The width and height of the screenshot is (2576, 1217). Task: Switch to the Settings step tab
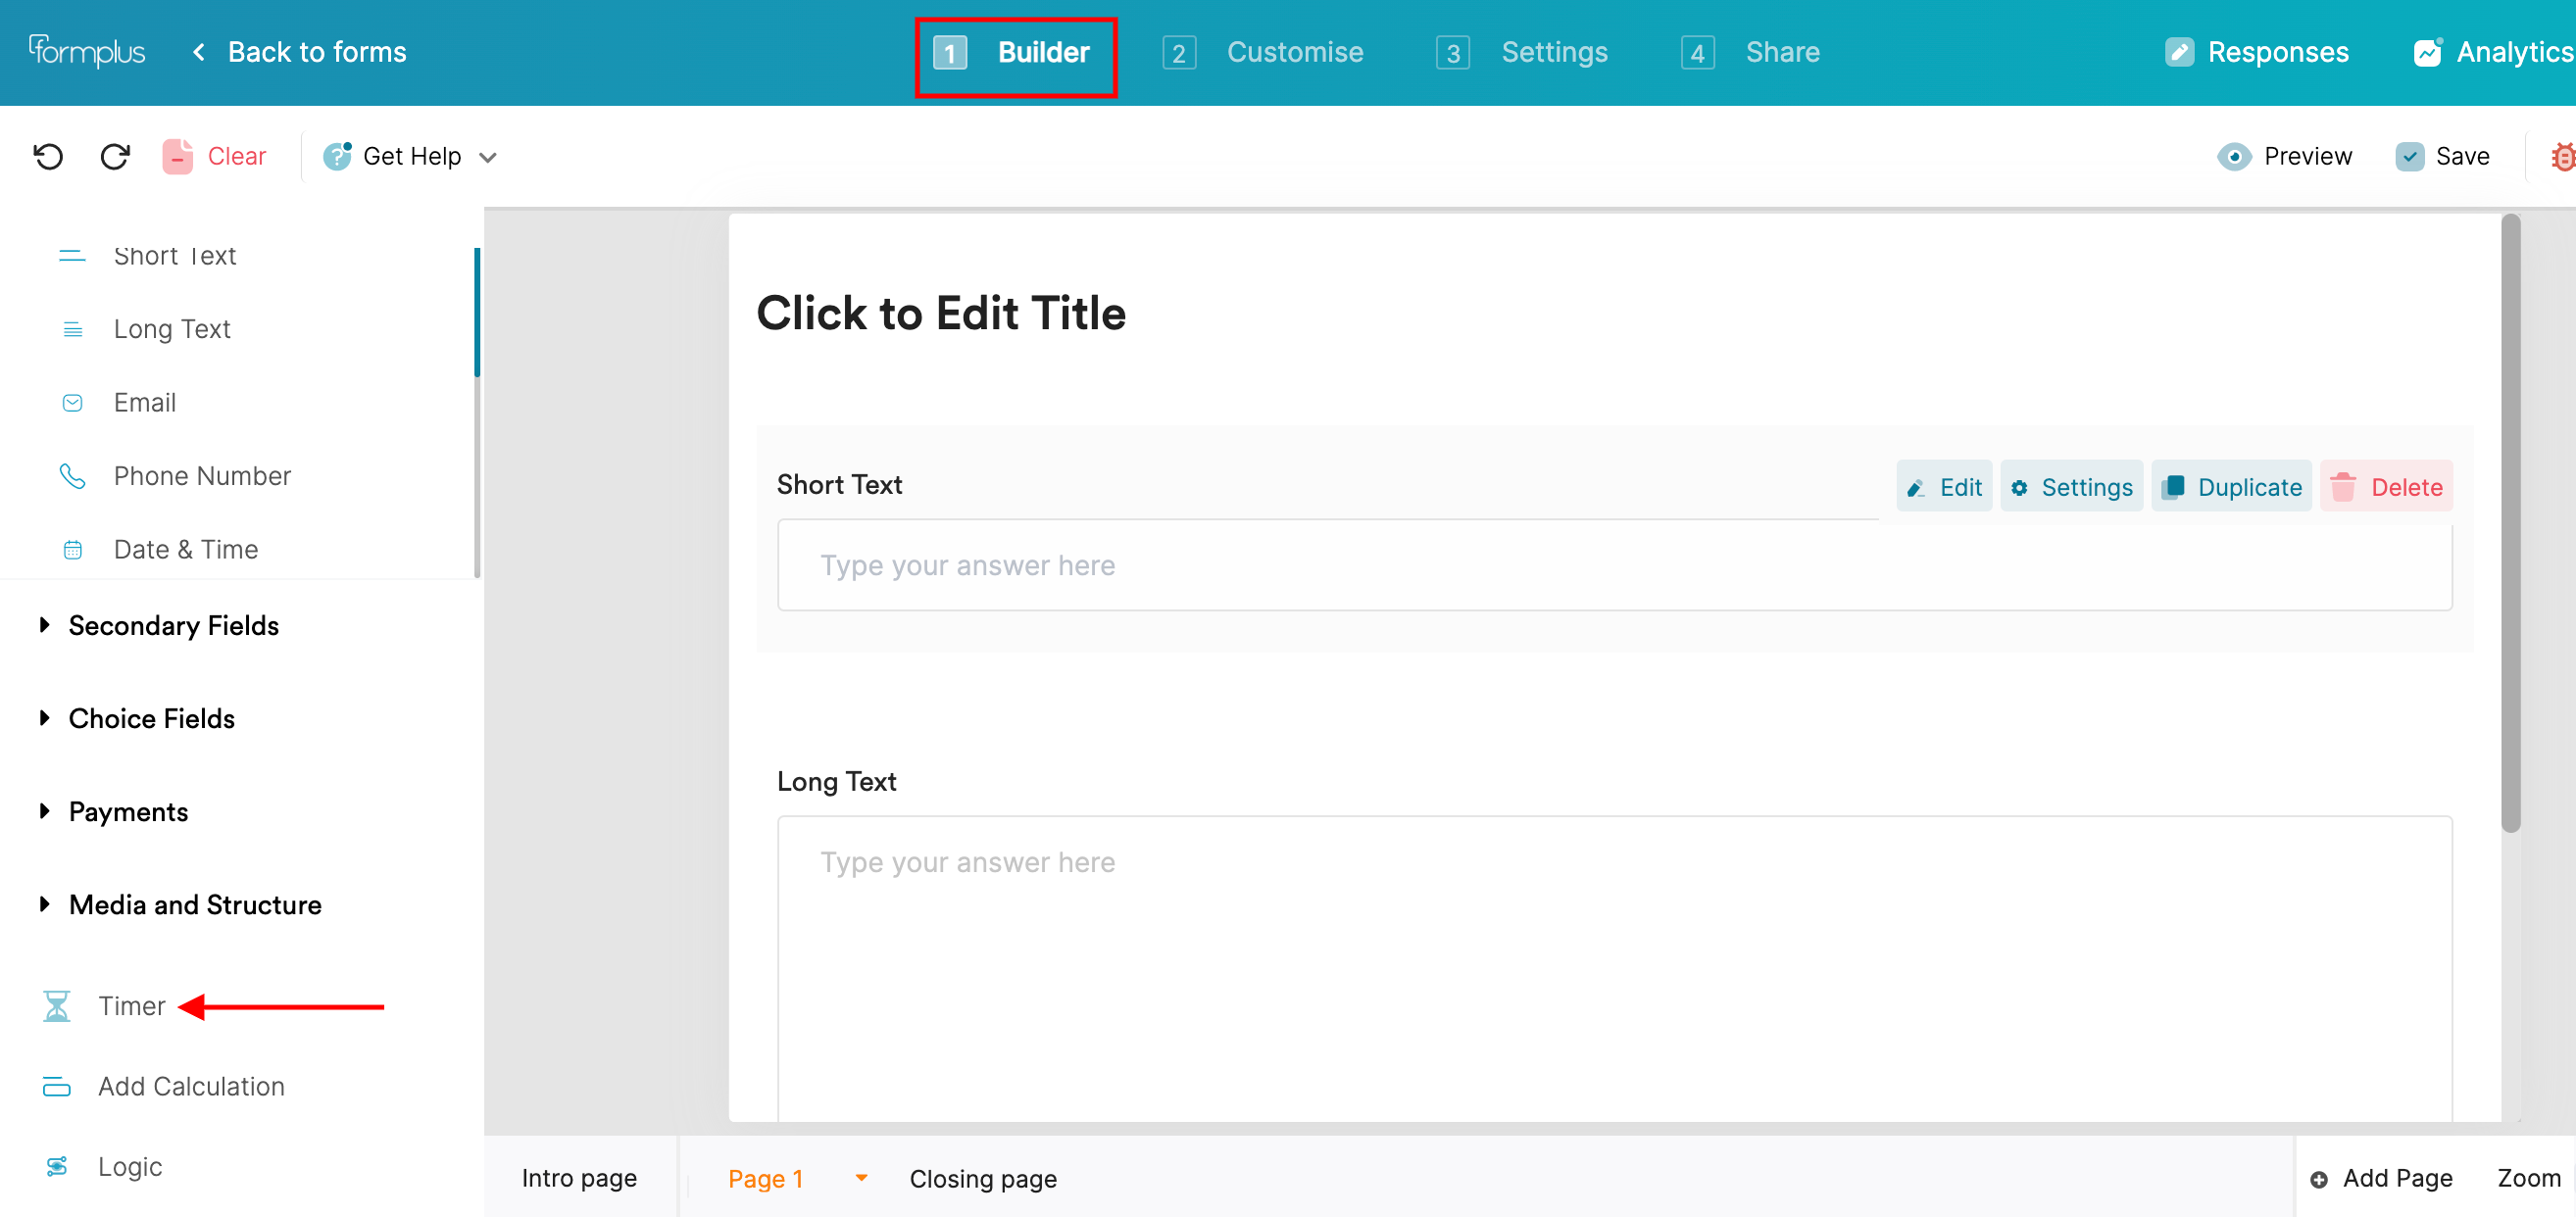(x=1522, y=52)
